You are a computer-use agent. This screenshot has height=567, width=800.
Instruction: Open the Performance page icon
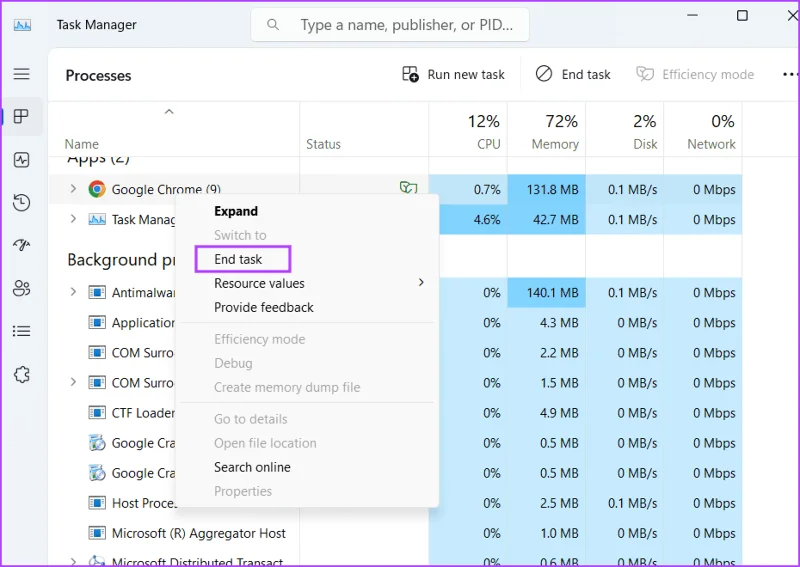click(21, 160)
